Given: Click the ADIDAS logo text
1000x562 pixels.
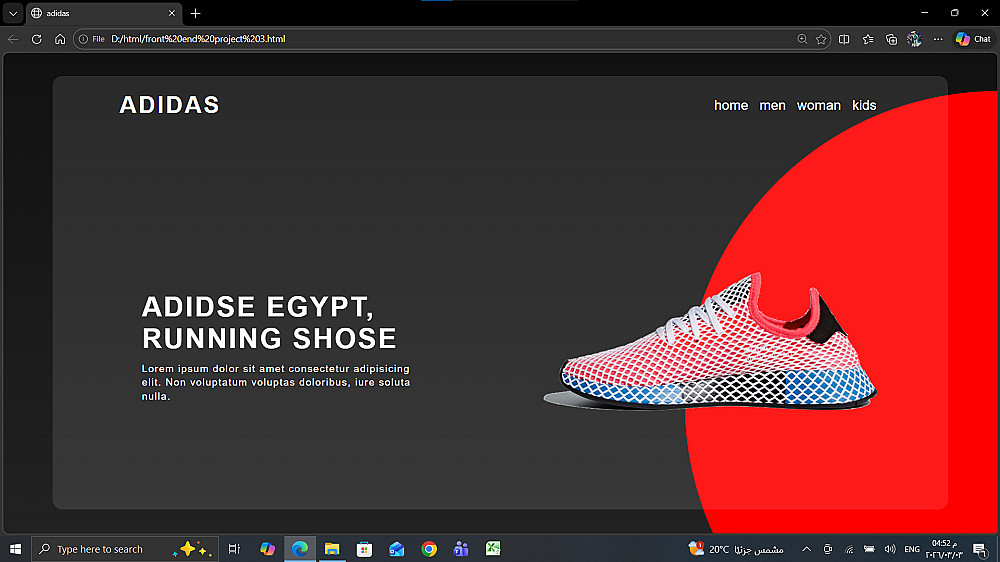Looking at the screenshot, I should 170,105.
